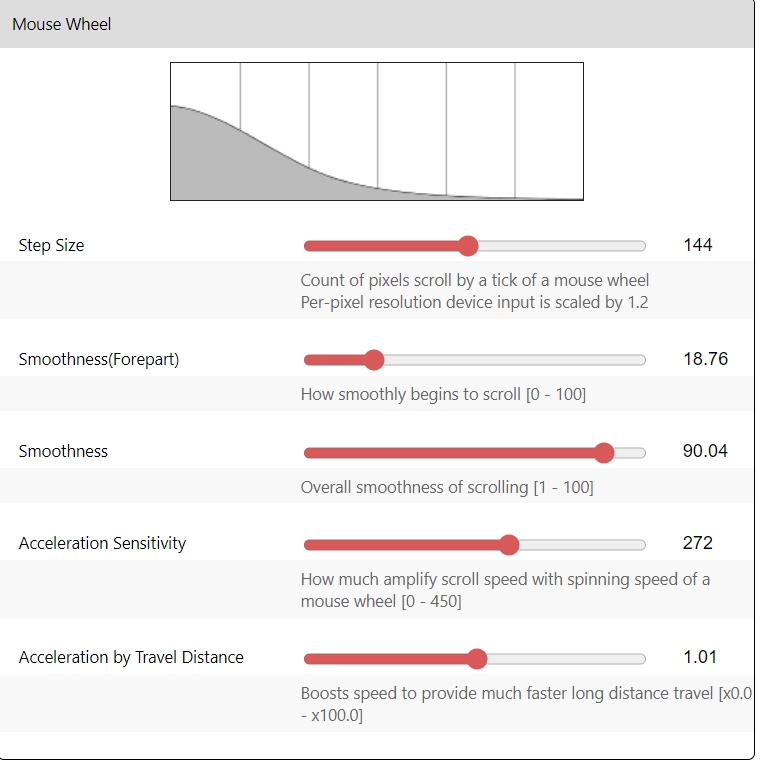Select the Smoothness(Forepart) value 18.76
Image resolution: width=761 pixels, height=760 pixels.
705,359
